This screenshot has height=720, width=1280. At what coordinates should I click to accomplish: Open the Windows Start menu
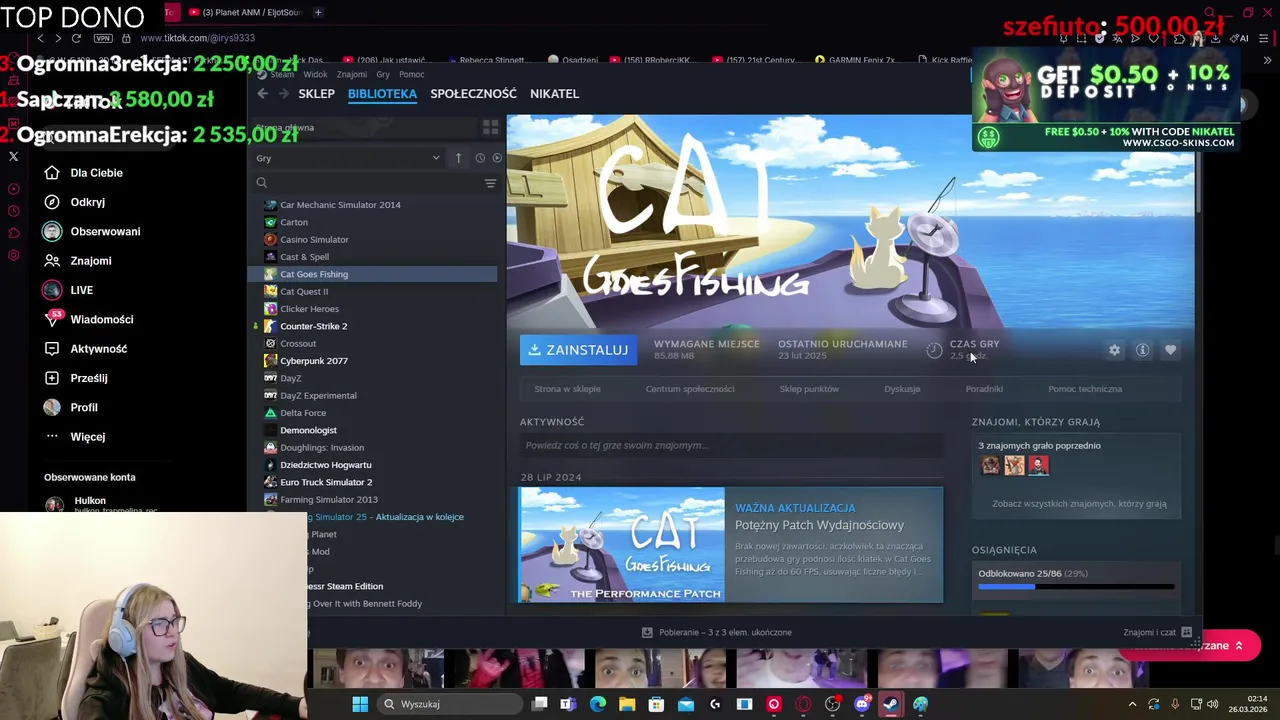point(360,704)
